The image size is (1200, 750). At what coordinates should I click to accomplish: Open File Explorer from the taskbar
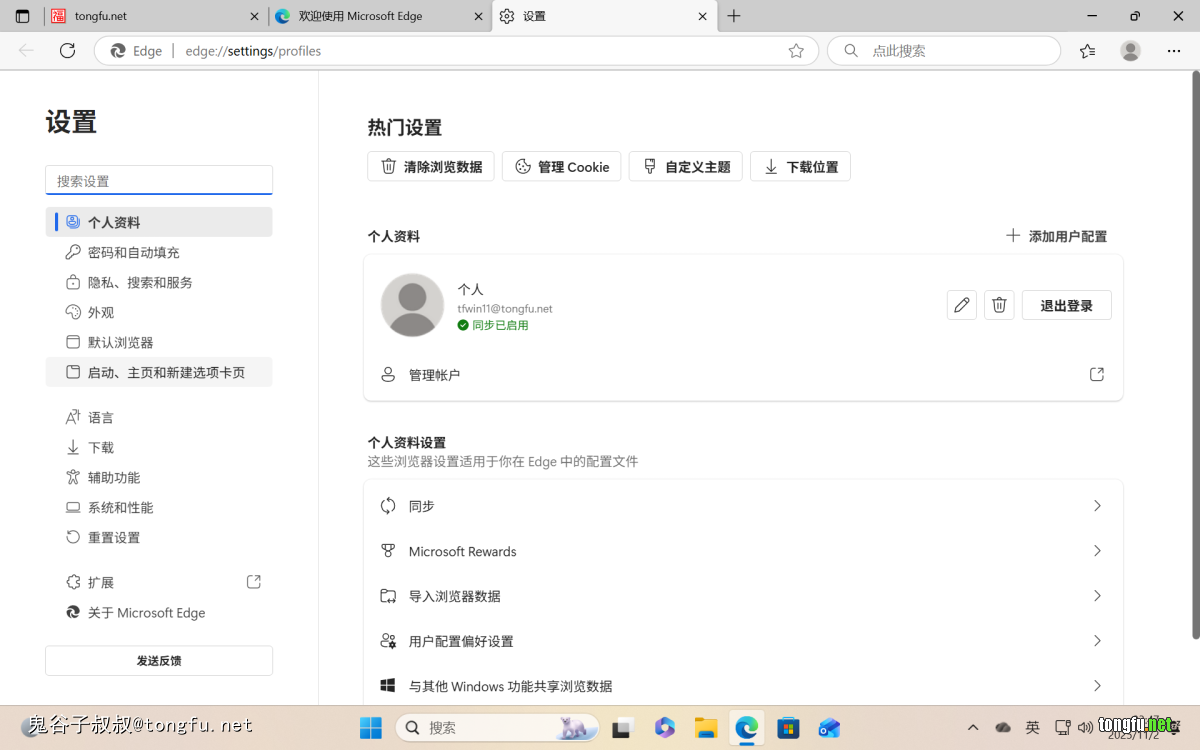pyautogui.click(x=706, y=727)
